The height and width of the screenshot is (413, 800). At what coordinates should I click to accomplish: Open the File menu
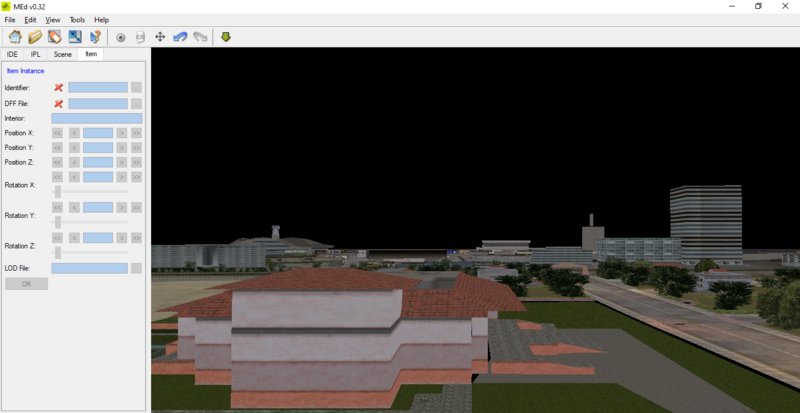10,20
